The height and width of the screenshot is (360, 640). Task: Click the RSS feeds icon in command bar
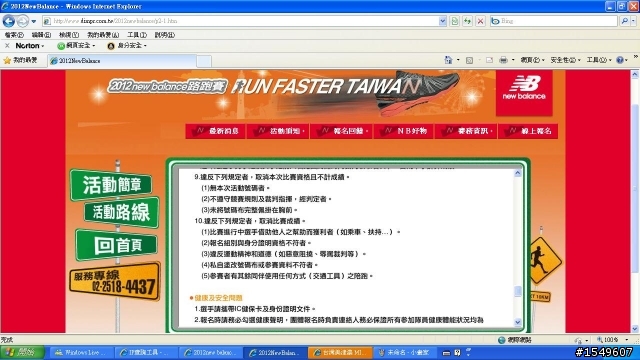[469, 60]
